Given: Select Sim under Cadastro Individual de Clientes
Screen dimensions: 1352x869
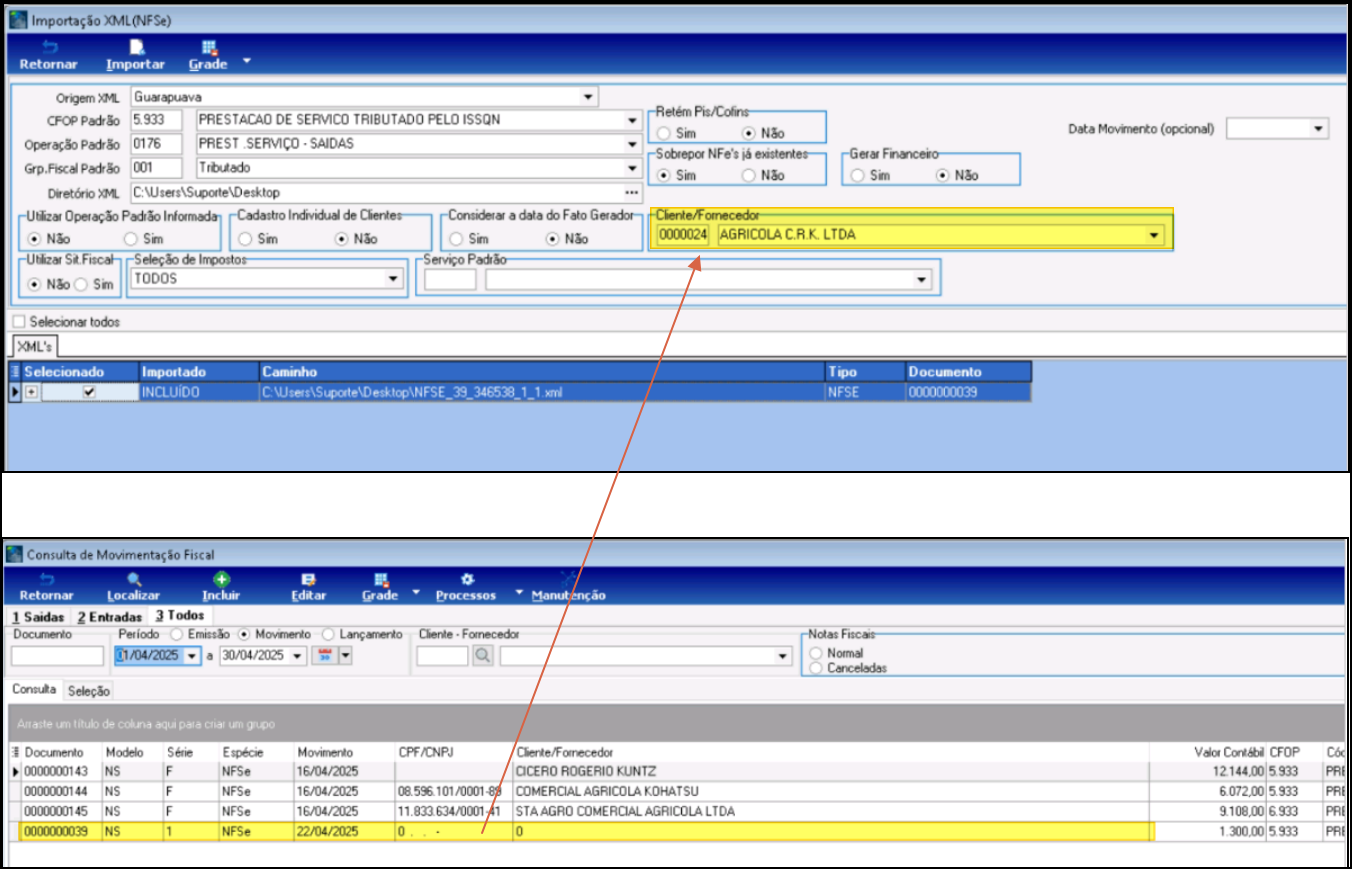Looking at the screenshot, I should (244, 239).
